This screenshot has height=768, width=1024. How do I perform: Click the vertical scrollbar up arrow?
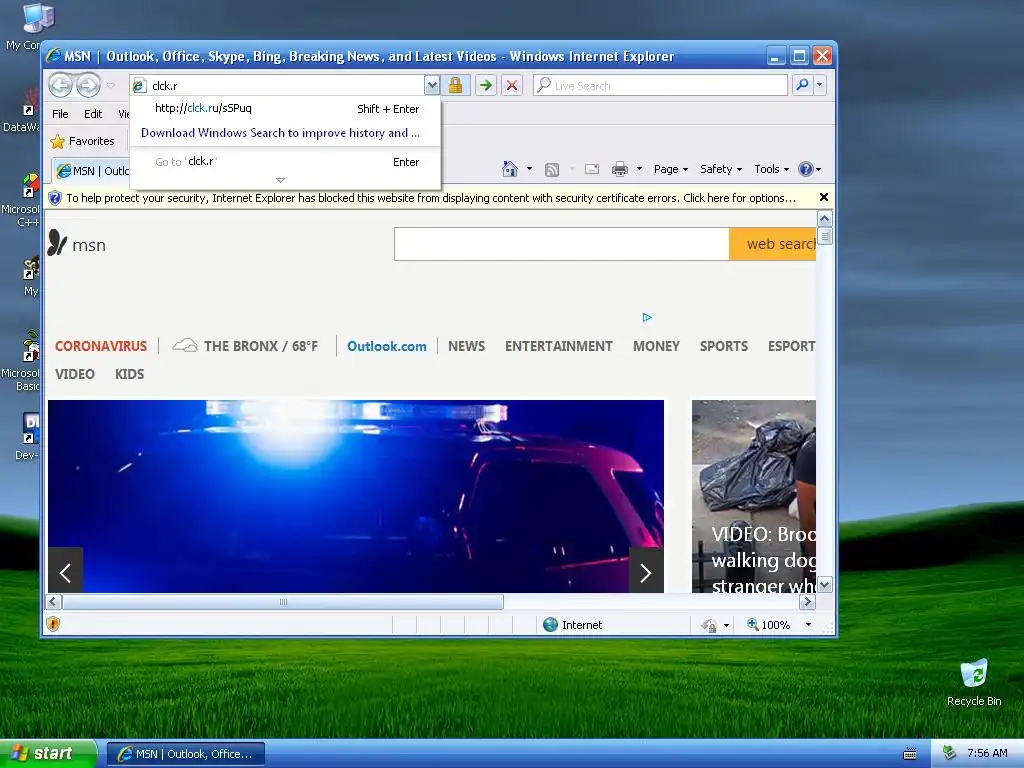pos(824,219)
